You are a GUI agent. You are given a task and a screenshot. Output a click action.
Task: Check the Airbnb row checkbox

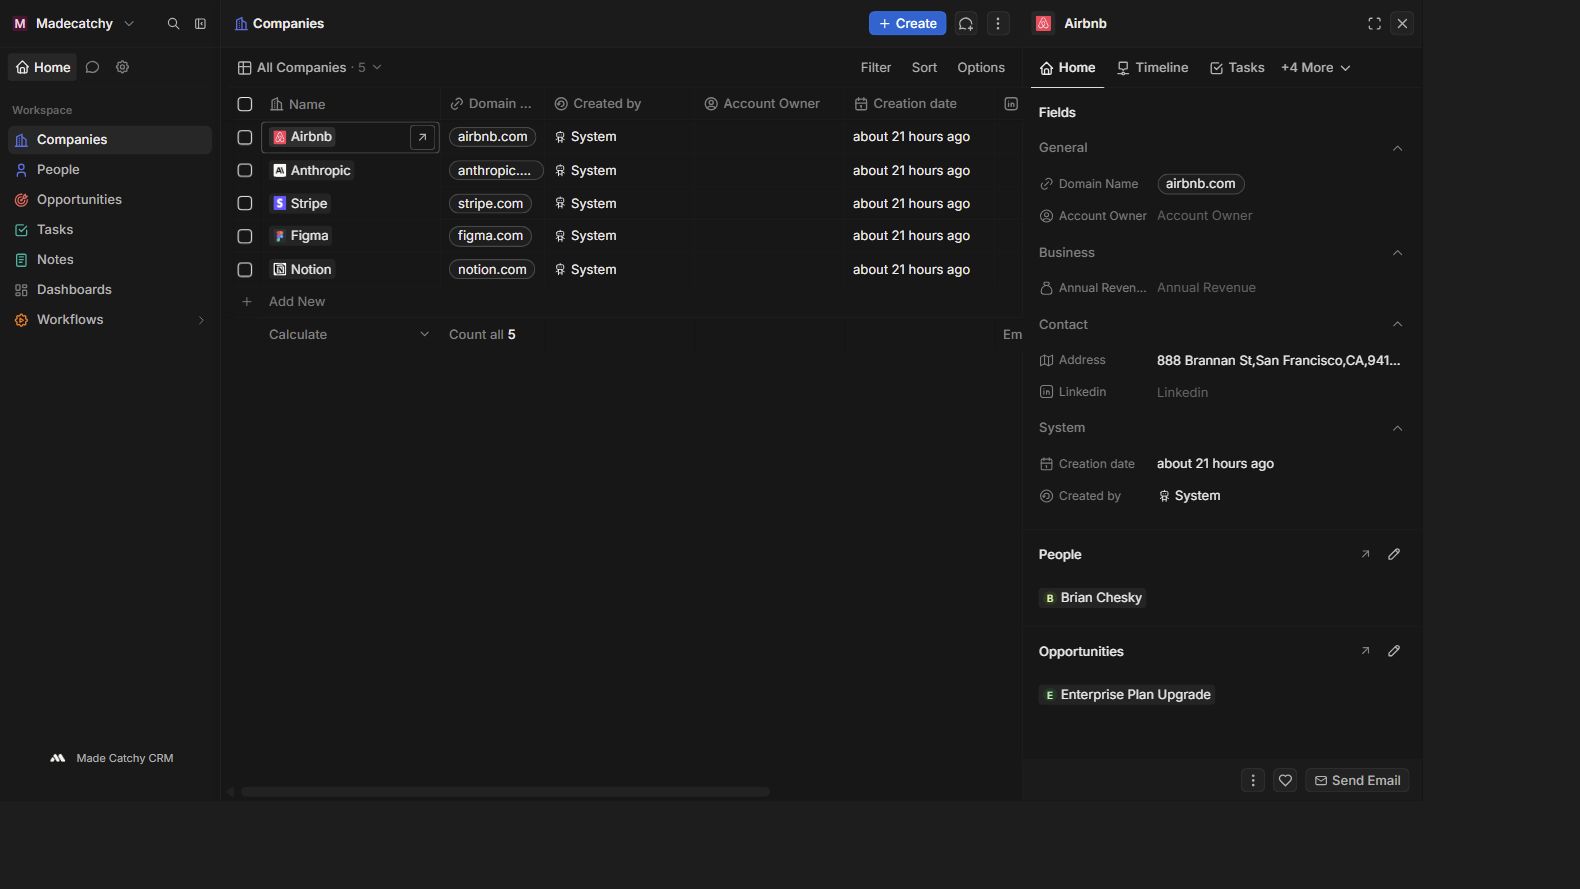[x=245, y=137]
